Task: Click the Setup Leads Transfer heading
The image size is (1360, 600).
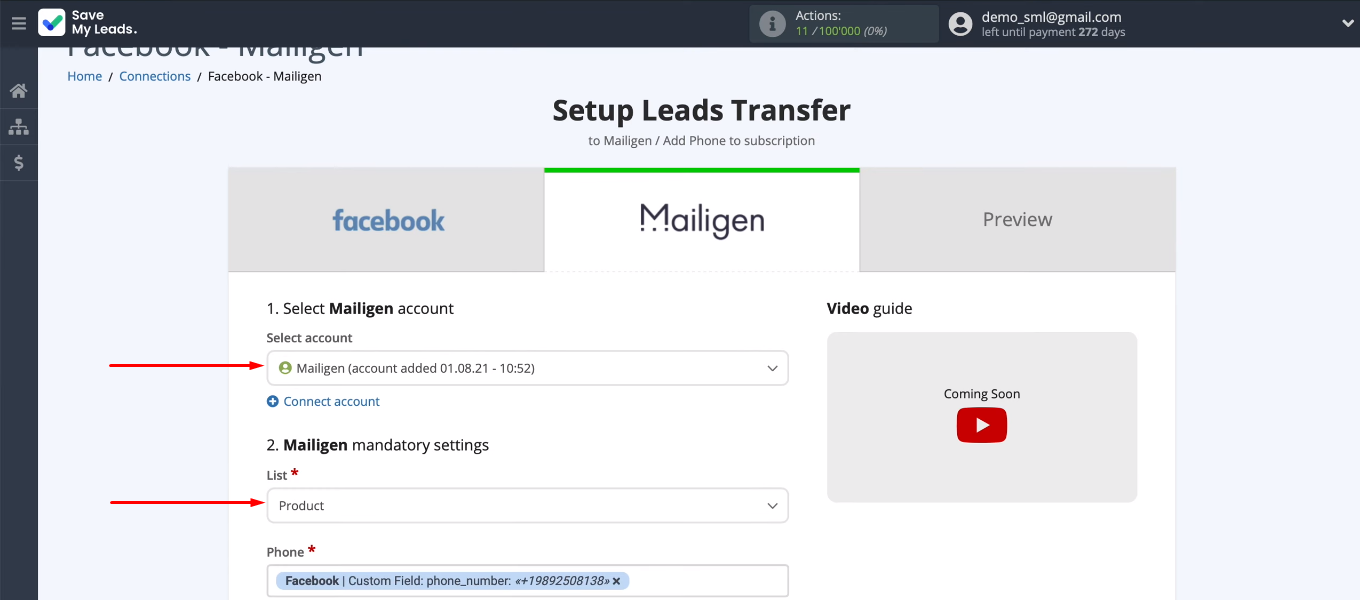Action: point(702,110)
